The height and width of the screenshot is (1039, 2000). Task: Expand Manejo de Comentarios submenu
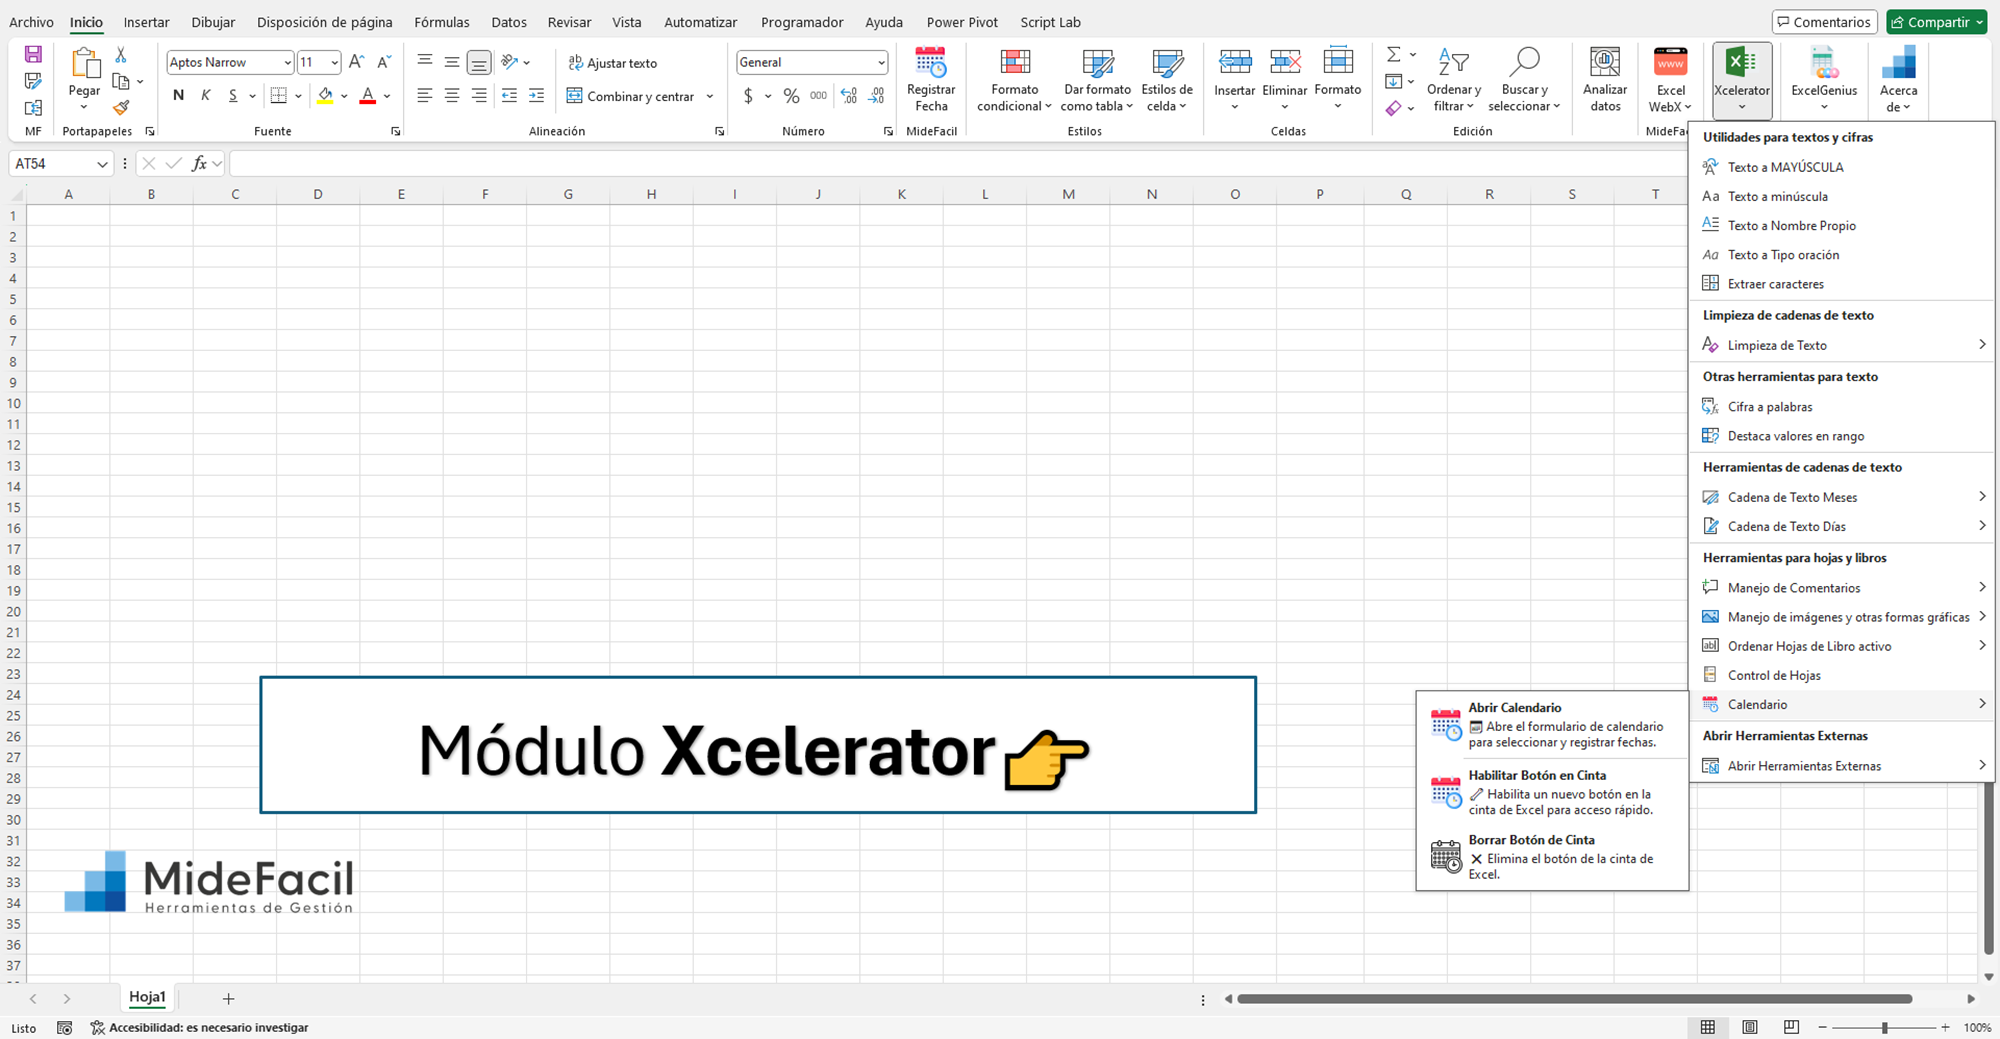tap(1841, 588)
